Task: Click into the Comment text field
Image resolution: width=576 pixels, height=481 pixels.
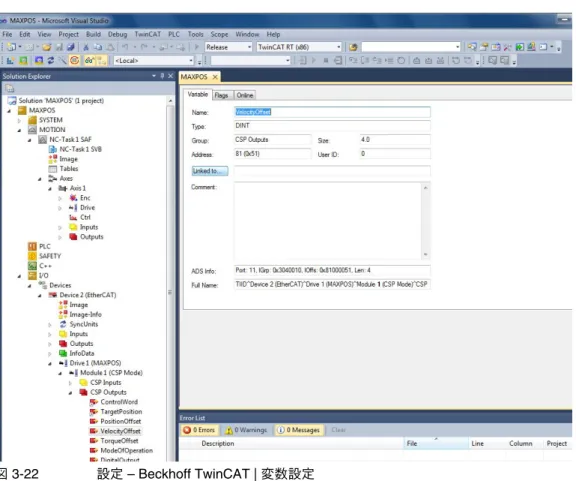Action: 328,221
